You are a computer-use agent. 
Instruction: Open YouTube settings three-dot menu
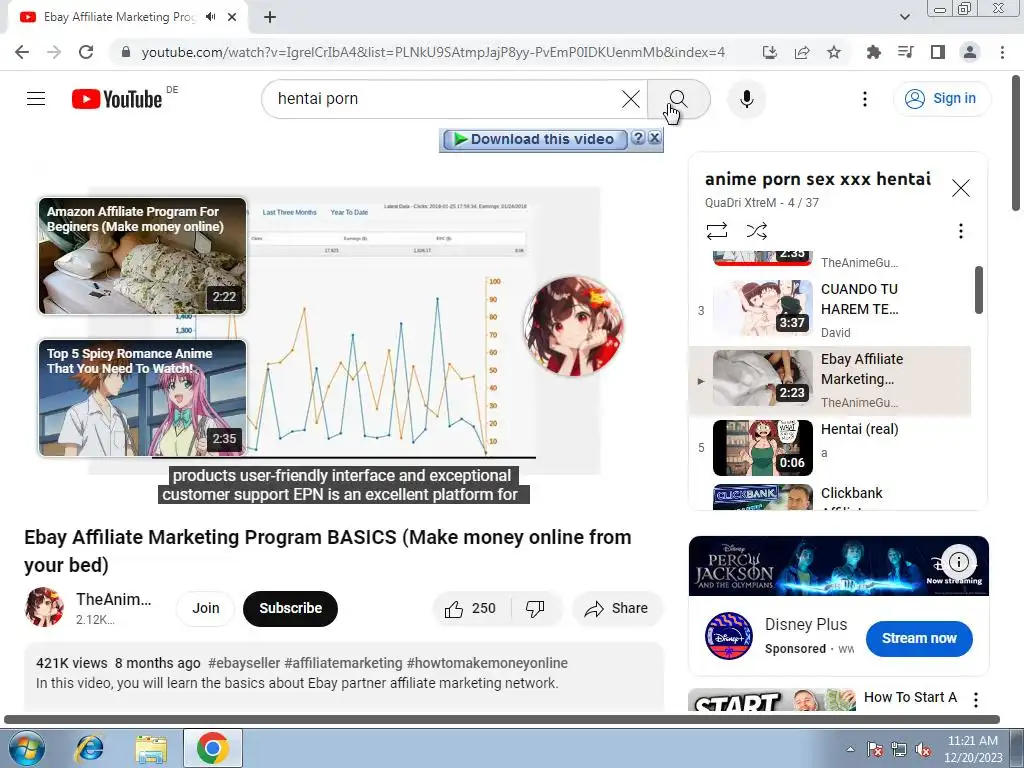tap(865, 99)
